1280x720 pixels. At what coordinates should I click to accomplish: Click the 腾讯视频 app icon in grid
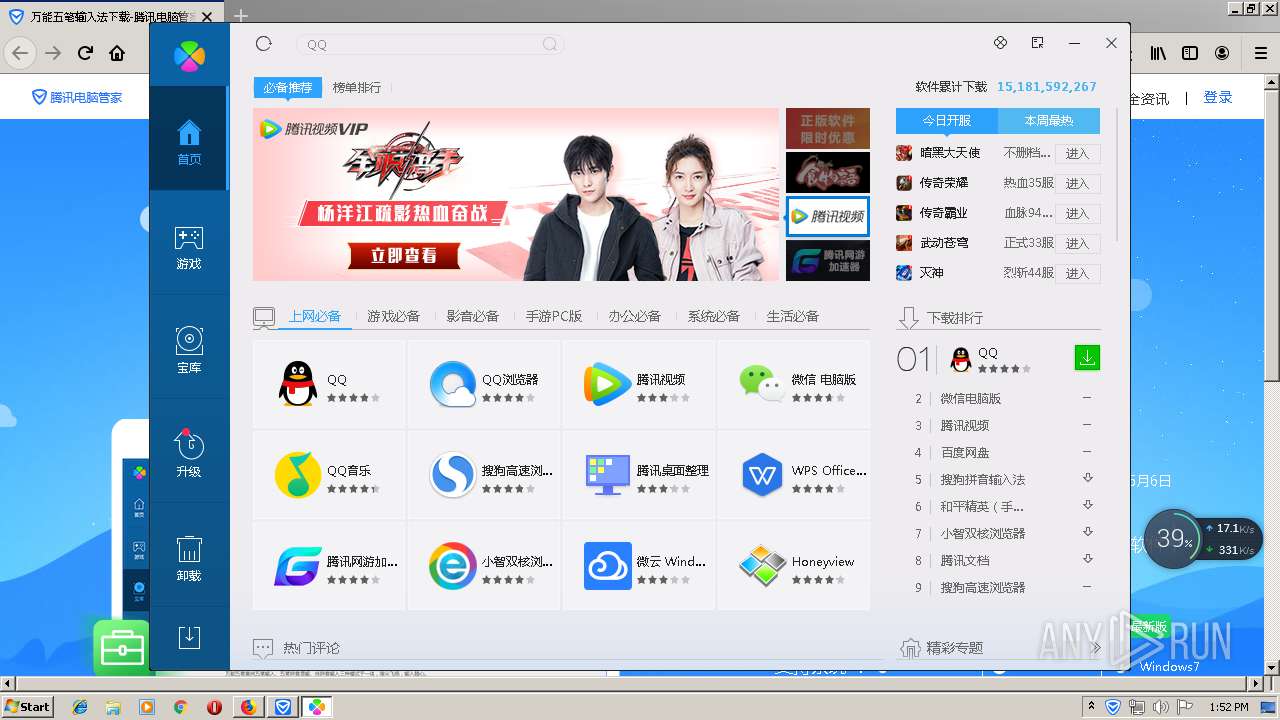click(x=607, y=384)
